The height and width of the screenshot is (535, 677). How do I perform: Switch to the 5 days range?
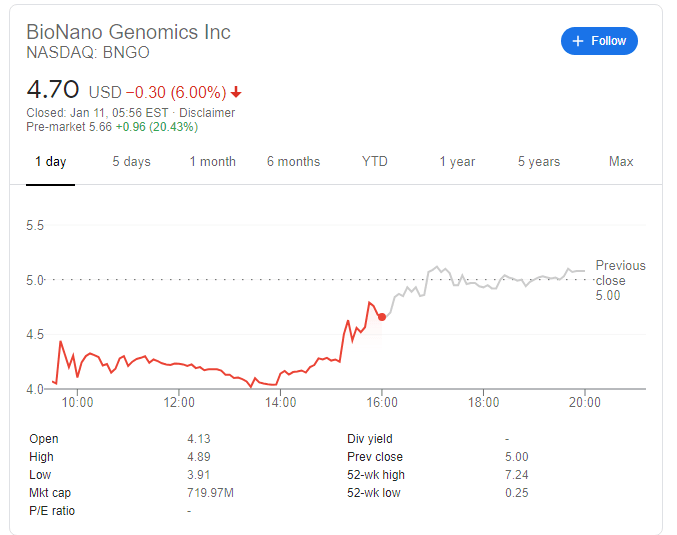(x=131, y=162)
